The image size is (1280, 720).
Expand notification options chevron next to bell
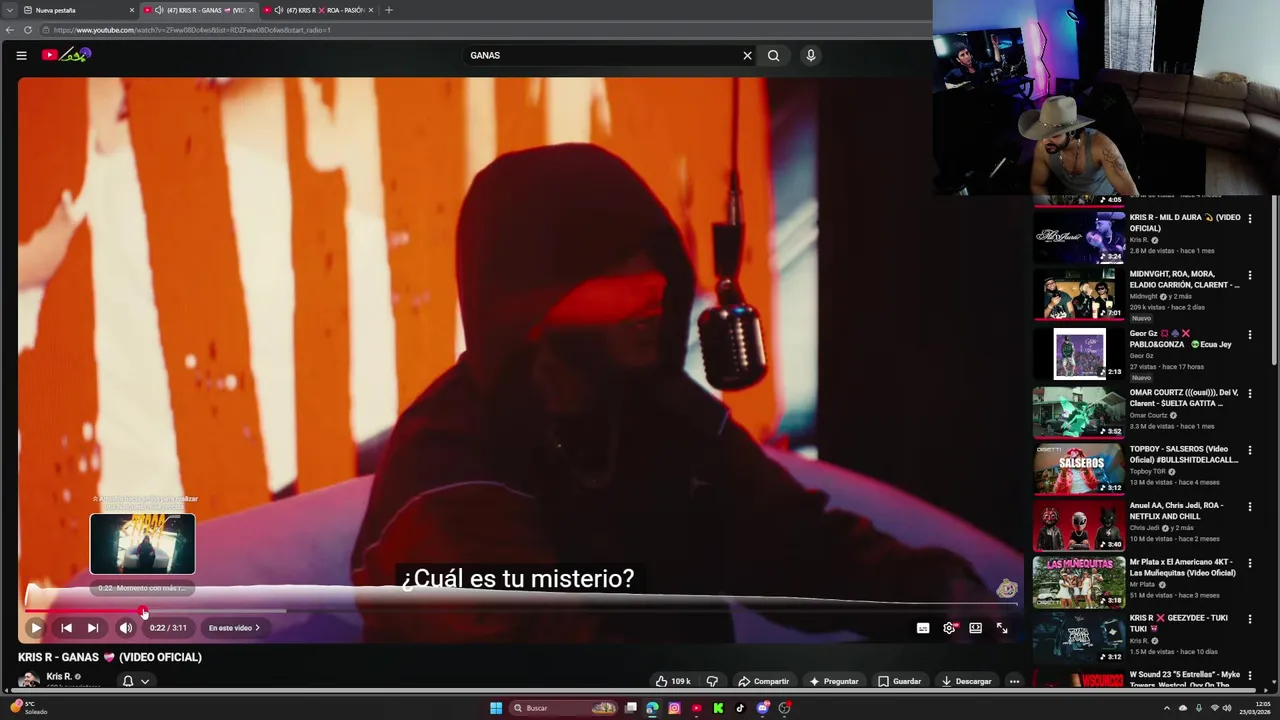coord(145,681)
